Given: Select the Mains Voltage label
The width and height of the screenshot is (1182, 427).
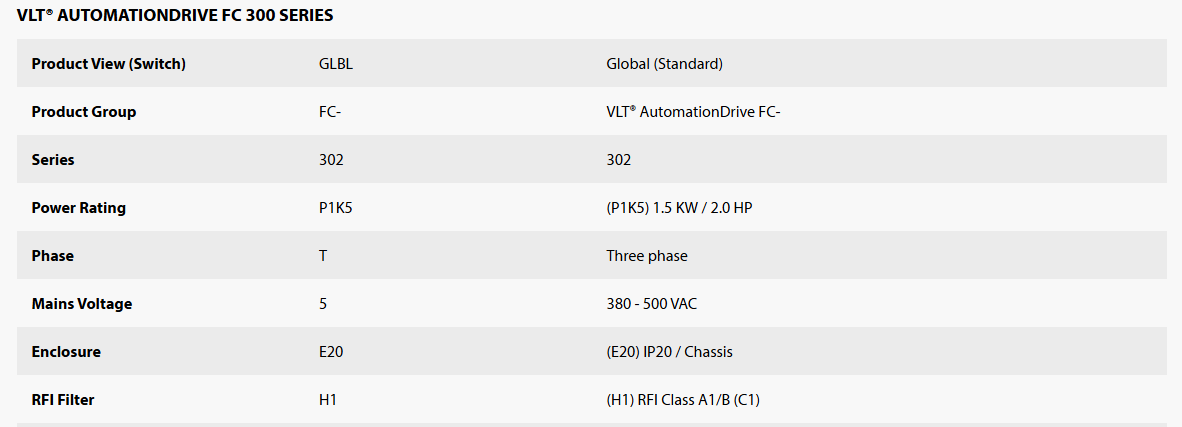Looking at the screenshot, I should tap(81, 304).
